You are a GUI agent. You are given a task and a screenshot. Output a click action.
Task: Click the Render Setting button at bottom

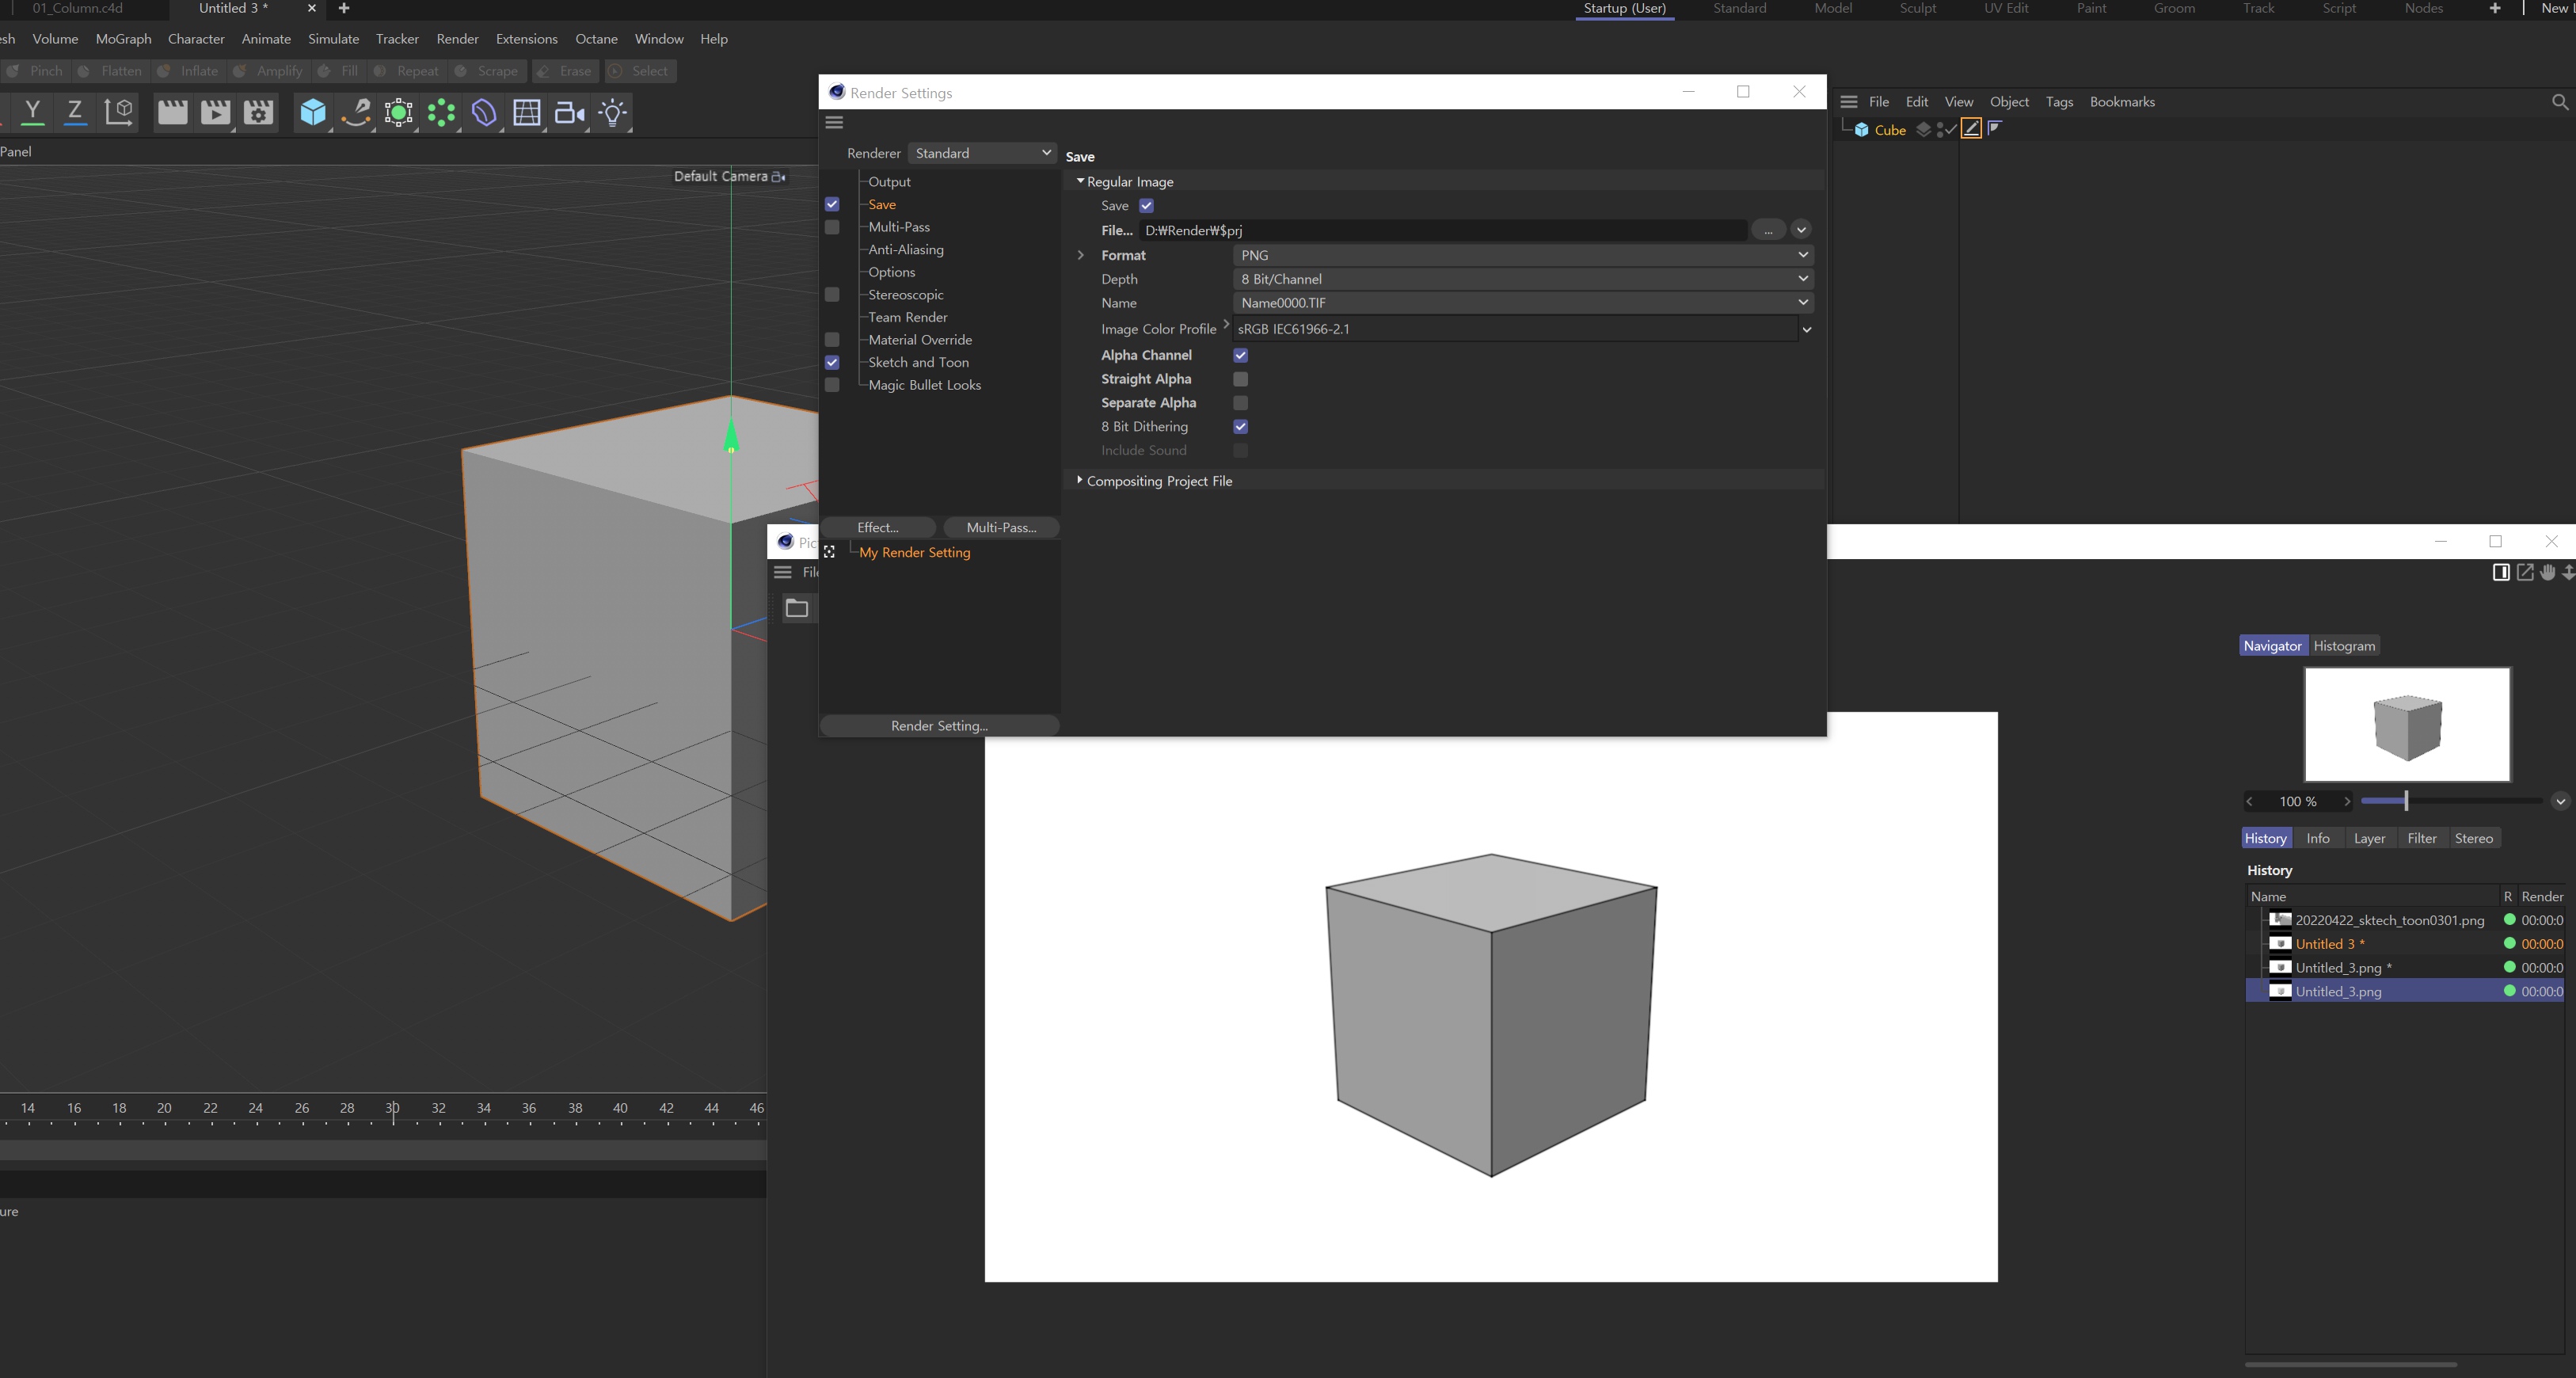pos(938,725)
